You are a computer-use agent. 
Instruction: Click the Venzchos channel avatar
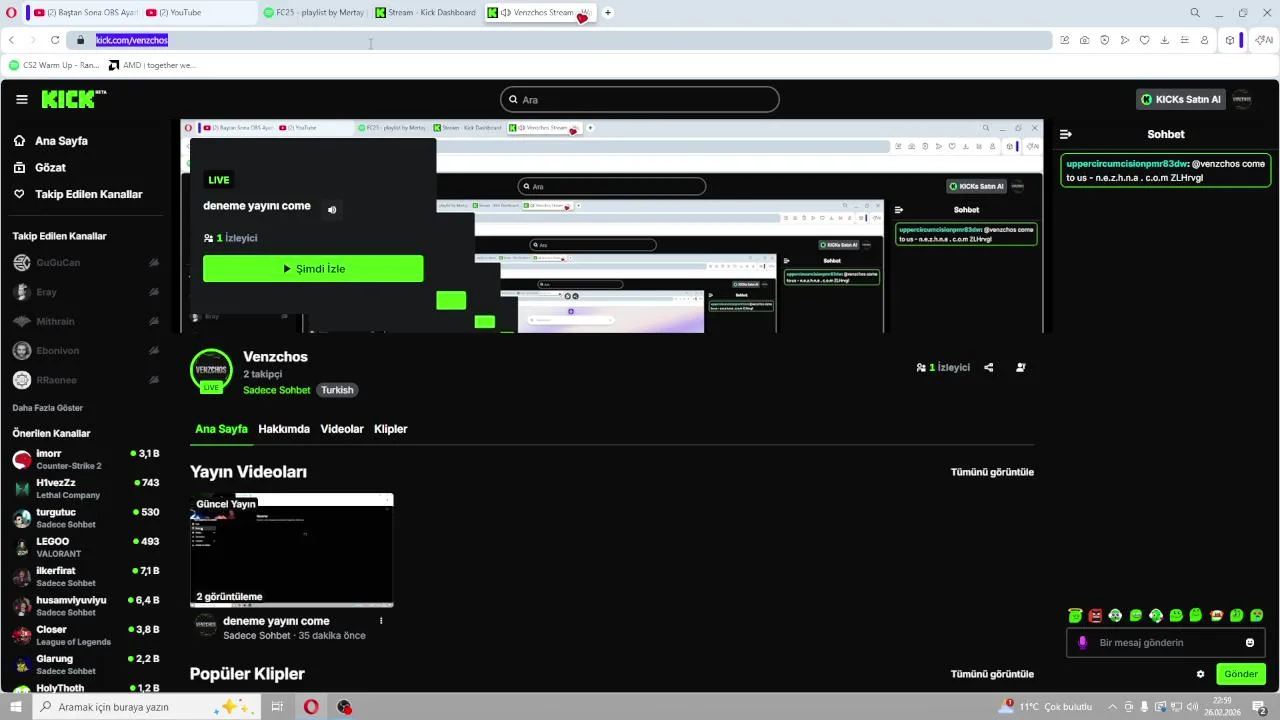211,370
